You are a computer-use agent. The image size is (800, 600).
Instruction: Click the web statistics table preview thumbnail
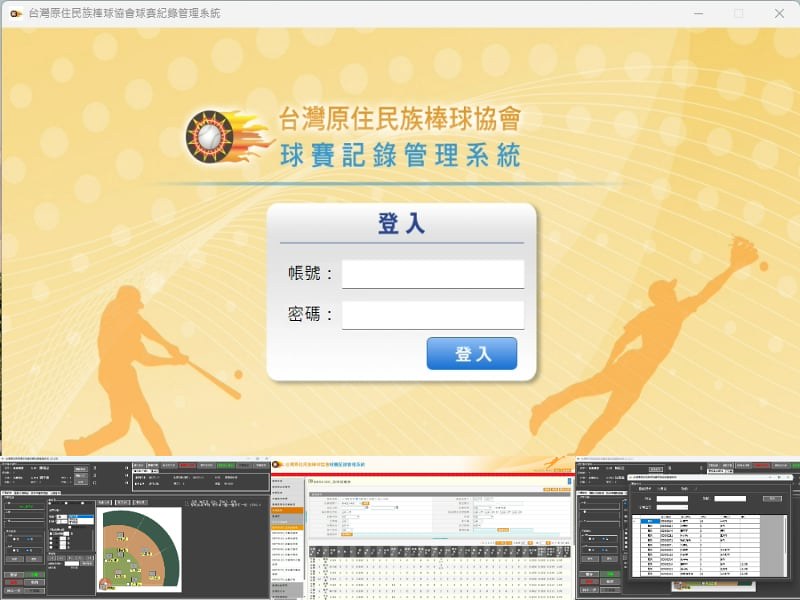[x=420, y=528]
